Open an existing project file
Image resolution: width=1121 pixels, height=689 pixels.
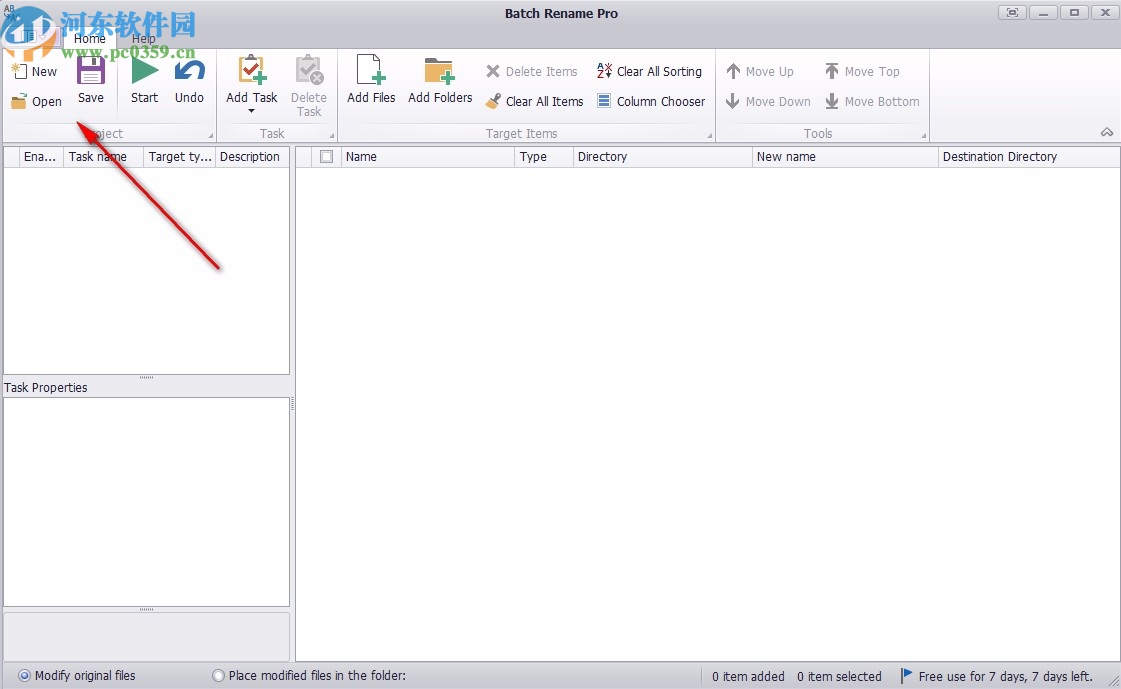point(36,101)
